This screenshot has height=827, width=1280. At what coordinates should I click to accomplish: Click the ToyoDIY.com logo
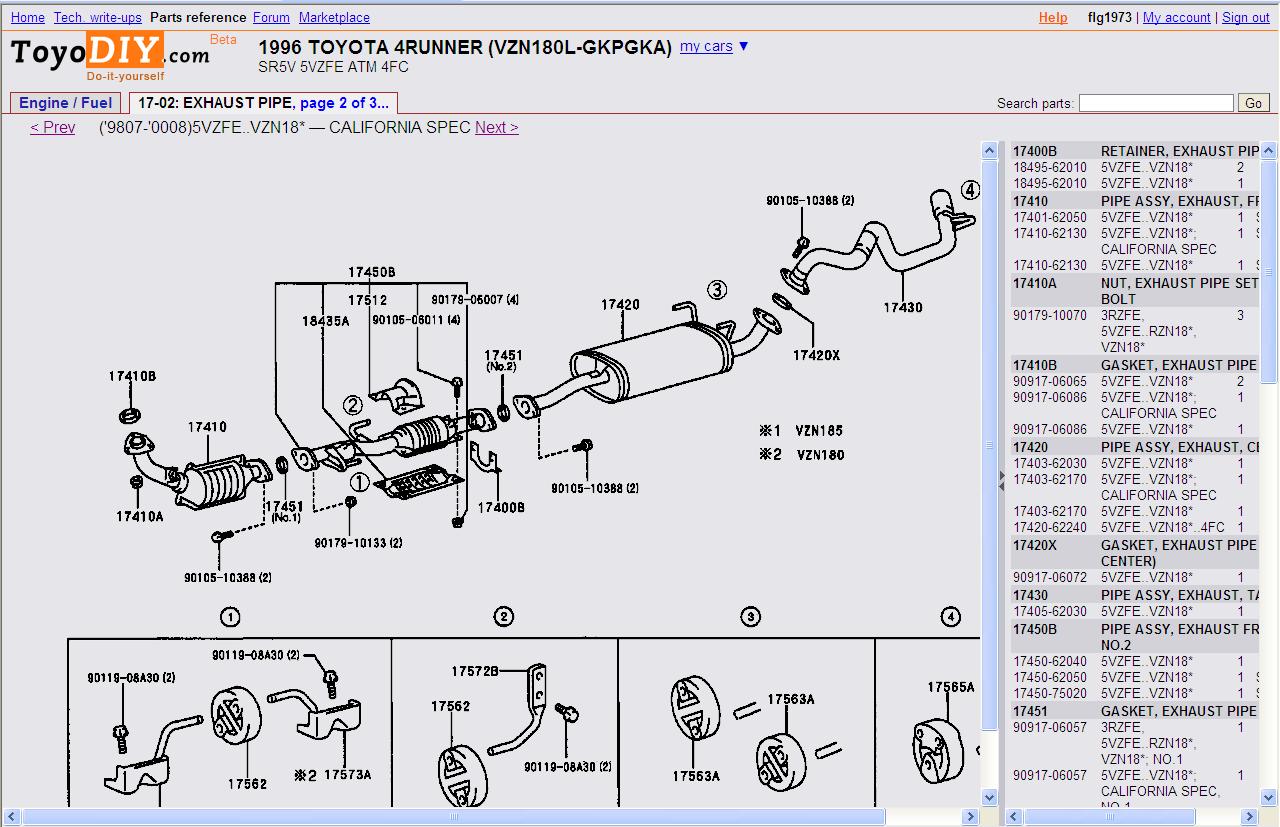(x=111, y=57)
